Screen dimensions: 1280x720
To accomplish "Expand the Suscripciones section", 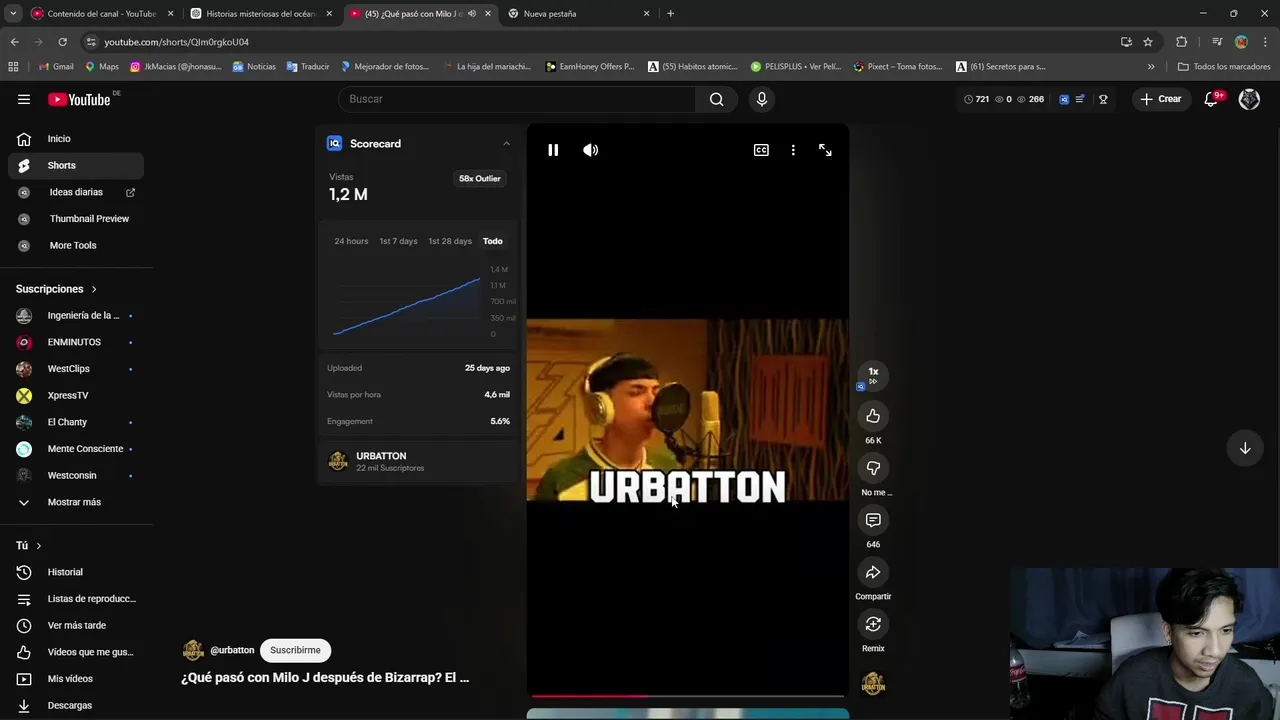I will point(57,289).
